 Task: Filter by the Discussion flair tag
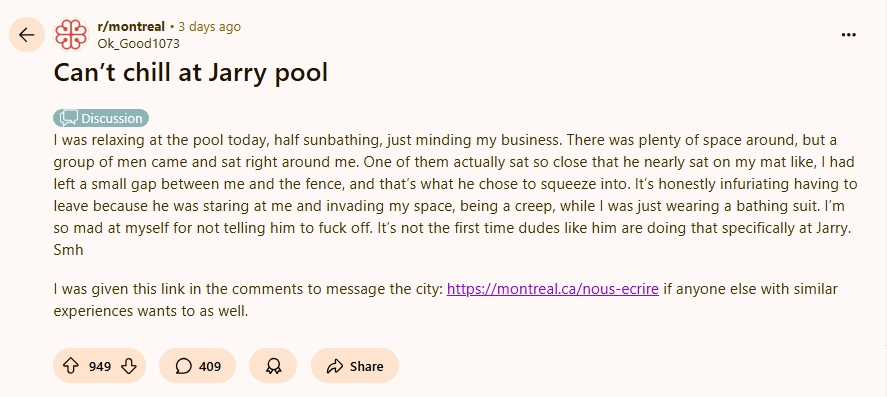tap(101, 118)
